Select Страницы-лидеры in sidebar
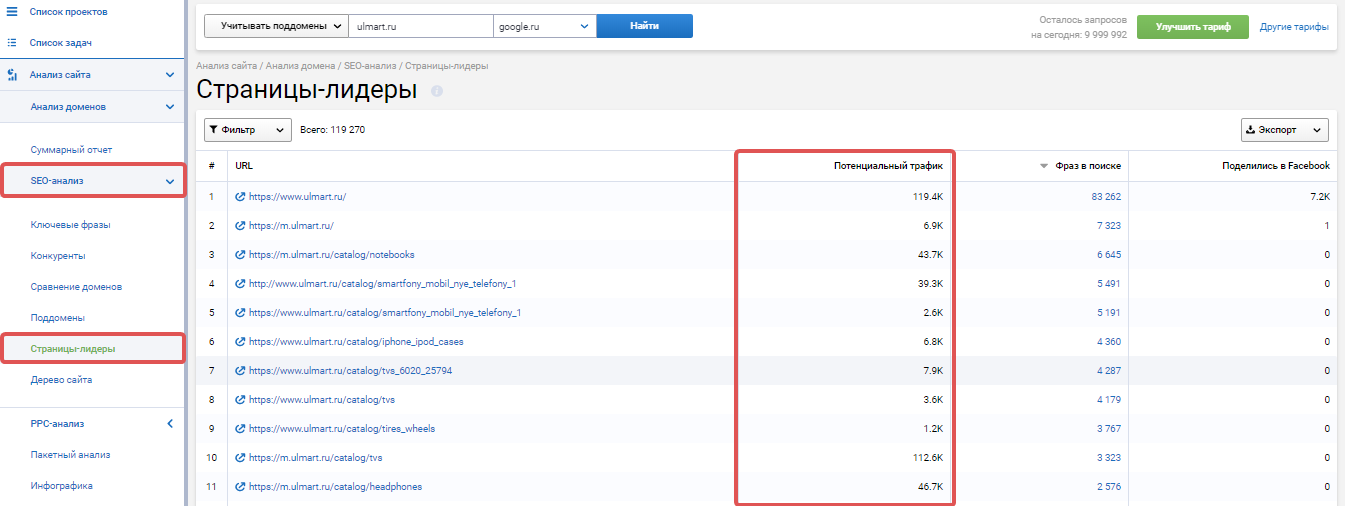This screenshot has width=1345, height=506. [73, 349]
